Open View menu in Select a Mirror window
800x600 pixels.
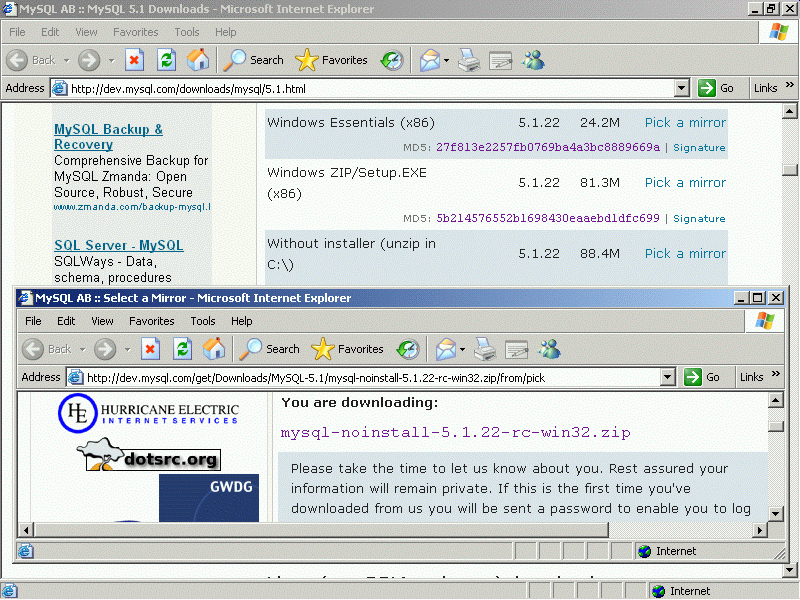pos(102,321)
